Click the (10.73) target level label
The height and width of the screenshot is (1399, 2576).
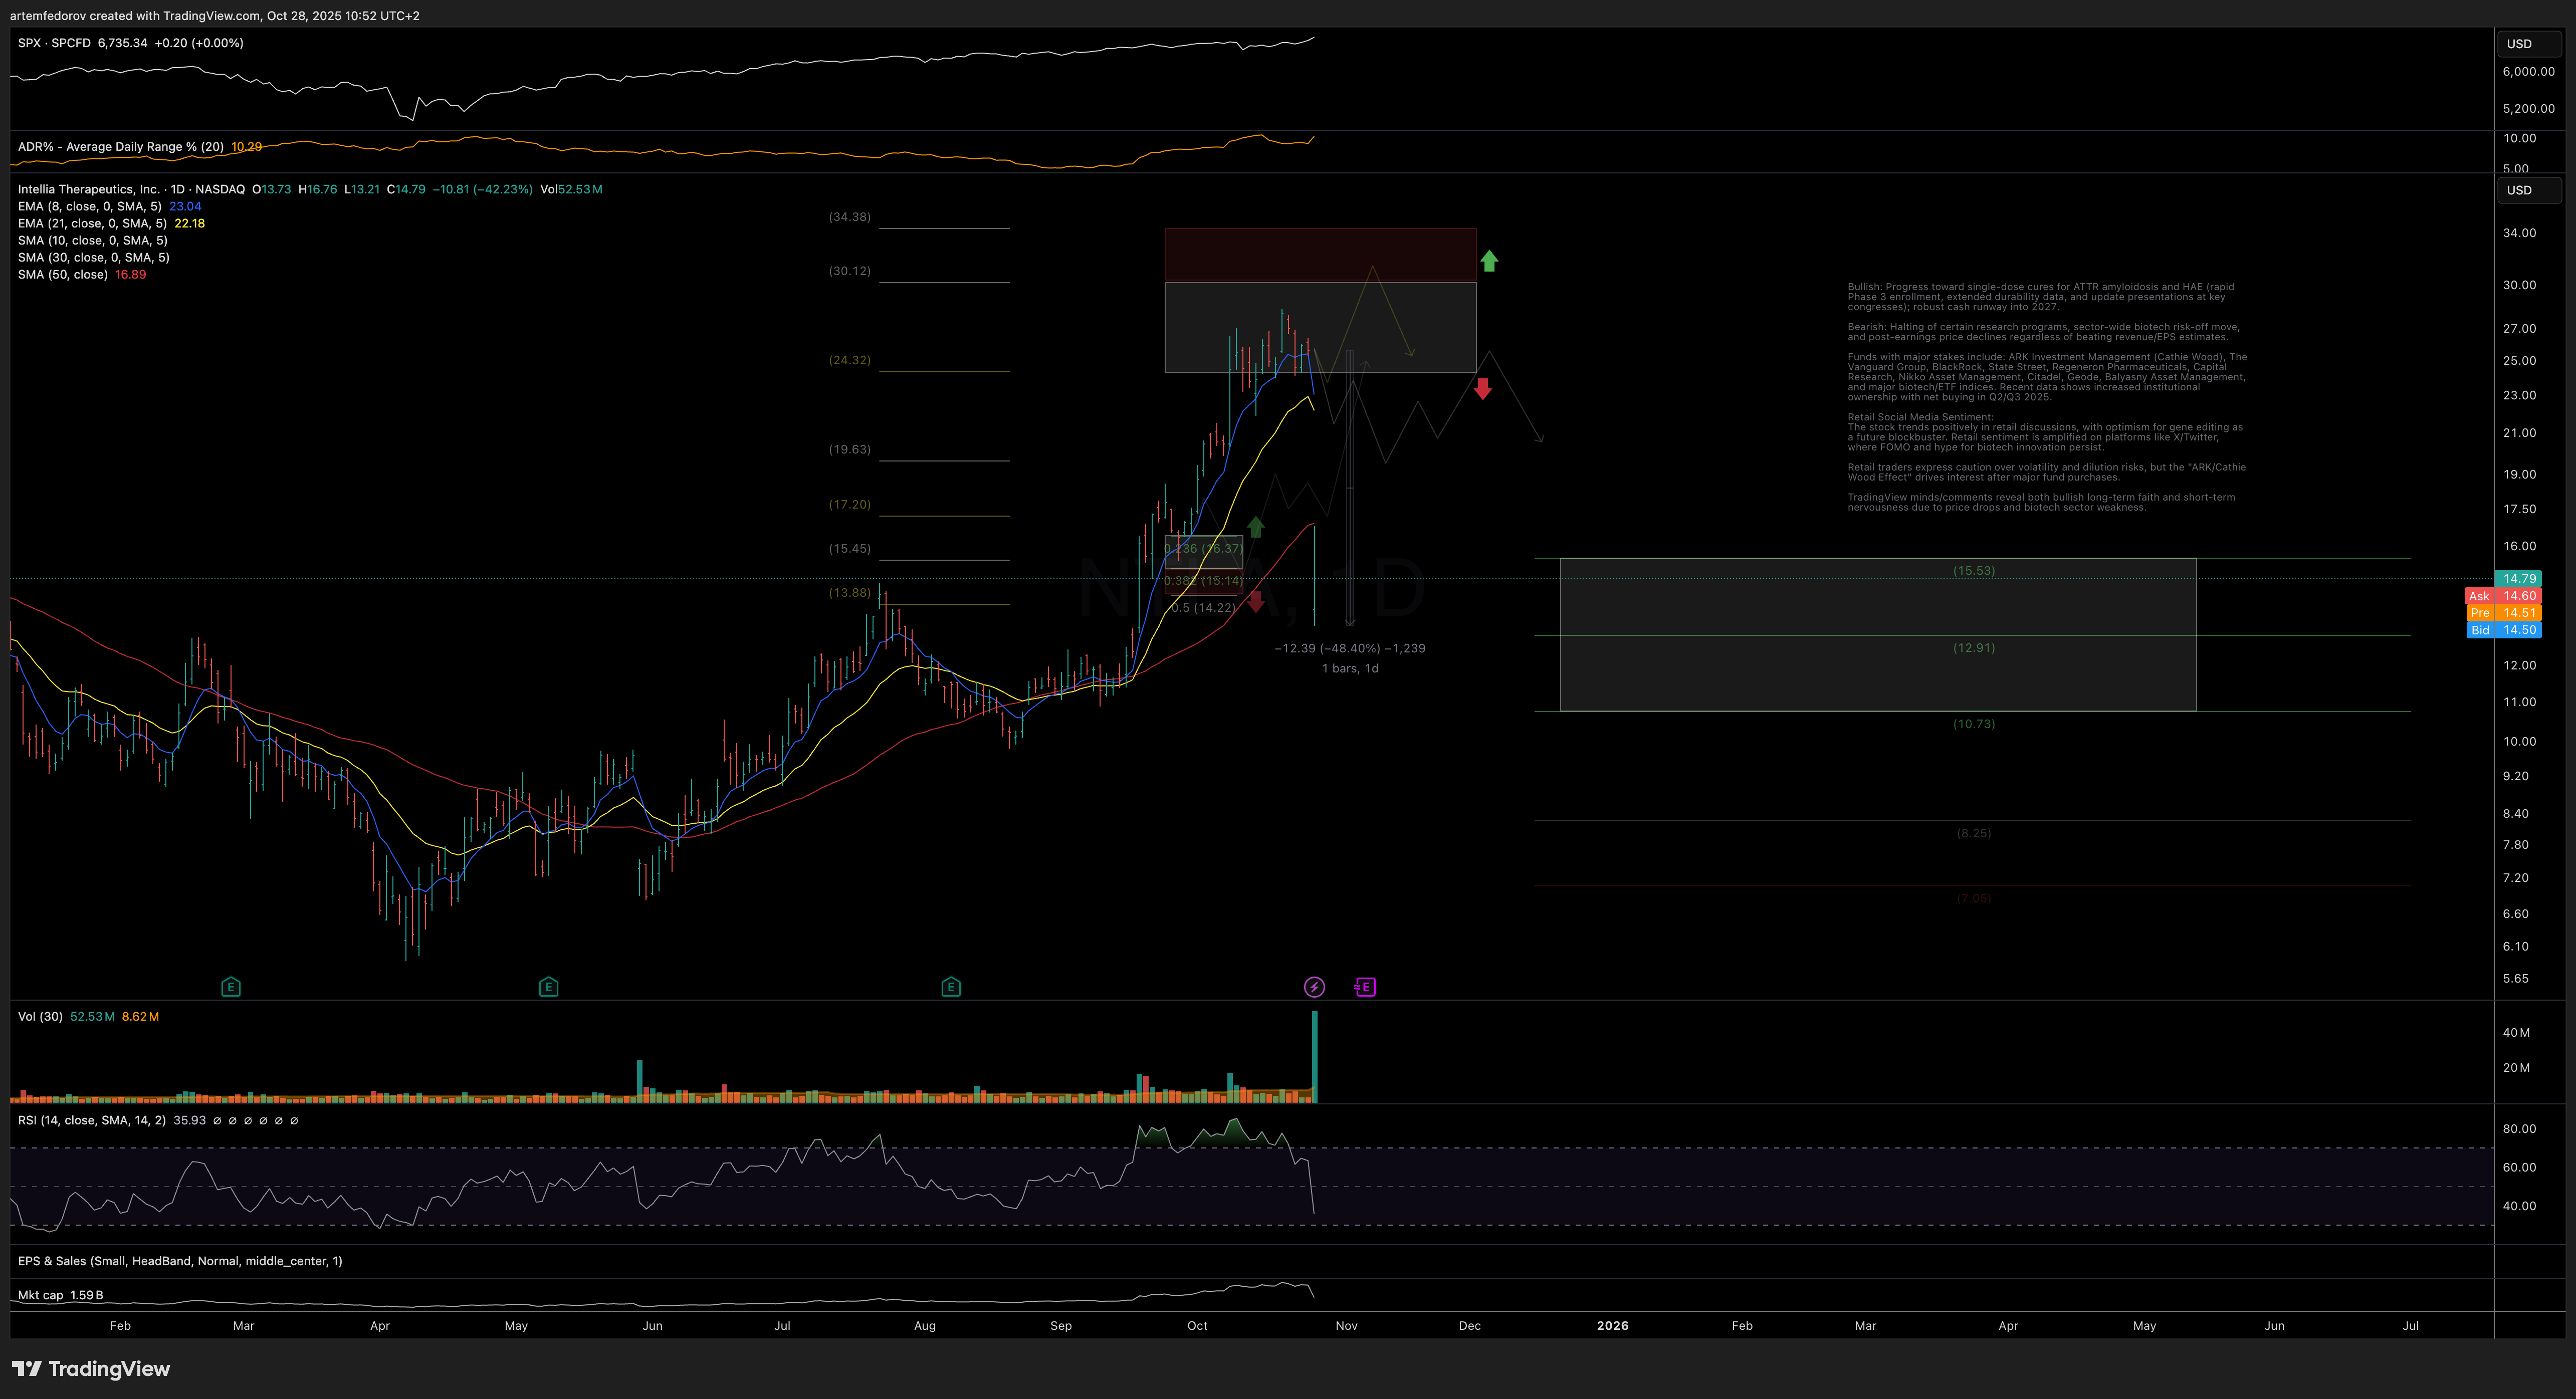[1974, 724]
